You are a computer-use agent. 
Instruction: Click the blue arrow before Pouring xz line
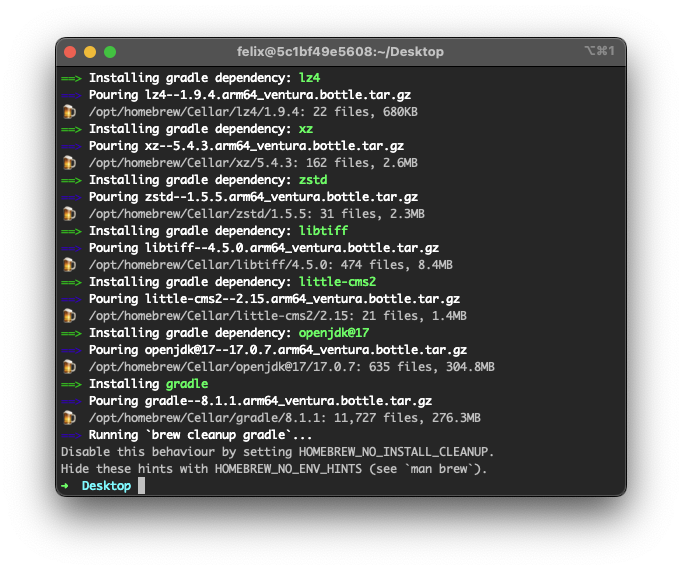(x=71, y=147)
